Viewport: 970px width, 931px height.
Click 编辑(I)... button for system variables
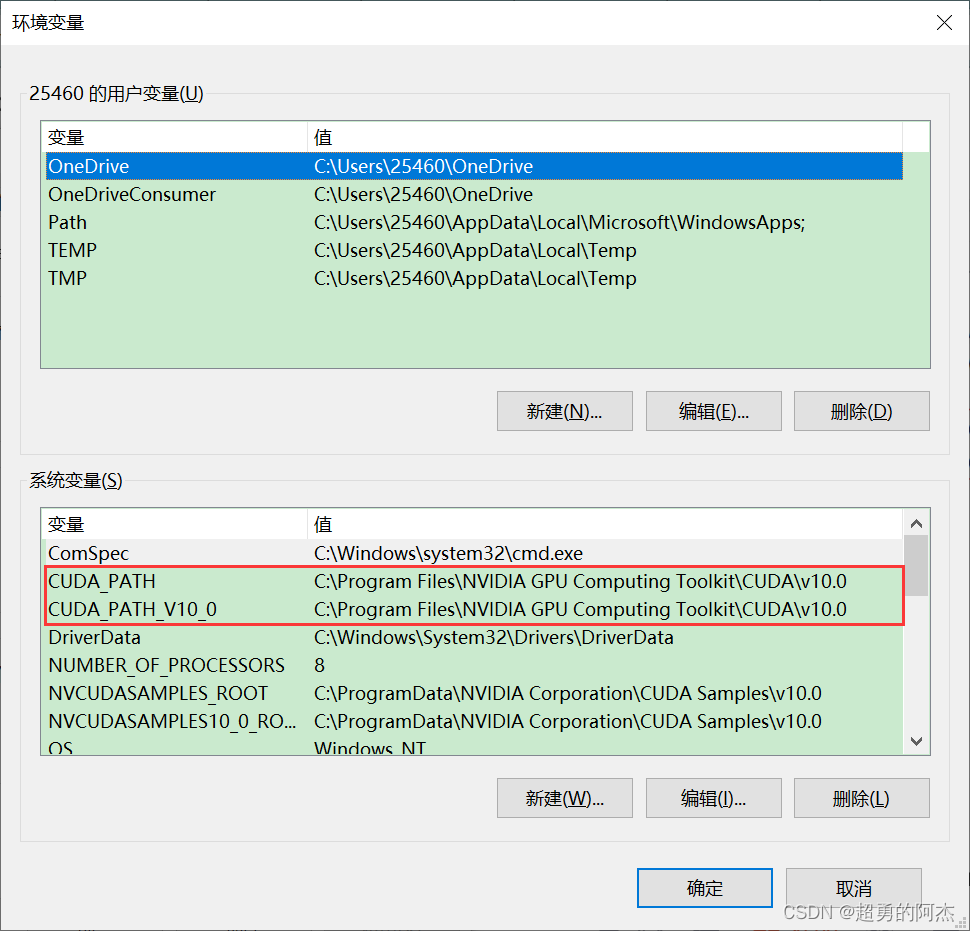tap(713, 798)
